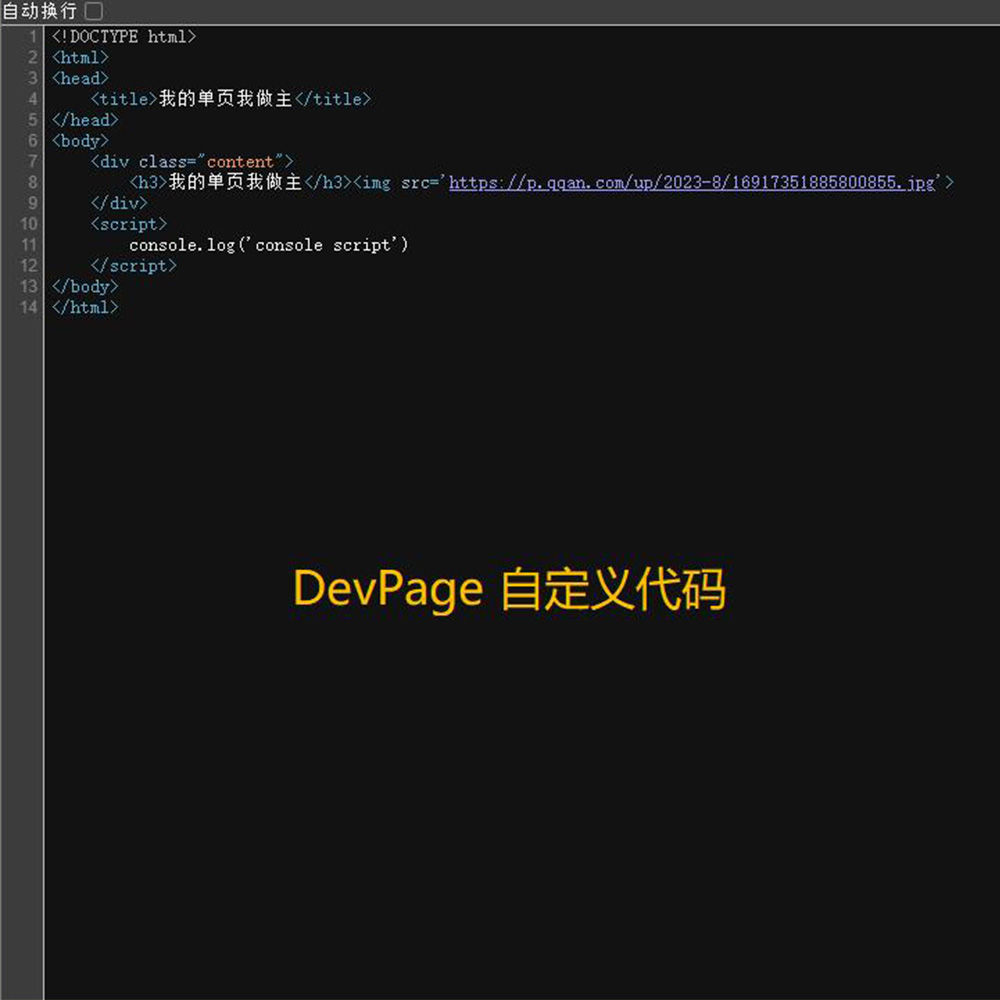
Task: Click the 我的单页我做主 text inside the title tag
Action: point(226,98)
